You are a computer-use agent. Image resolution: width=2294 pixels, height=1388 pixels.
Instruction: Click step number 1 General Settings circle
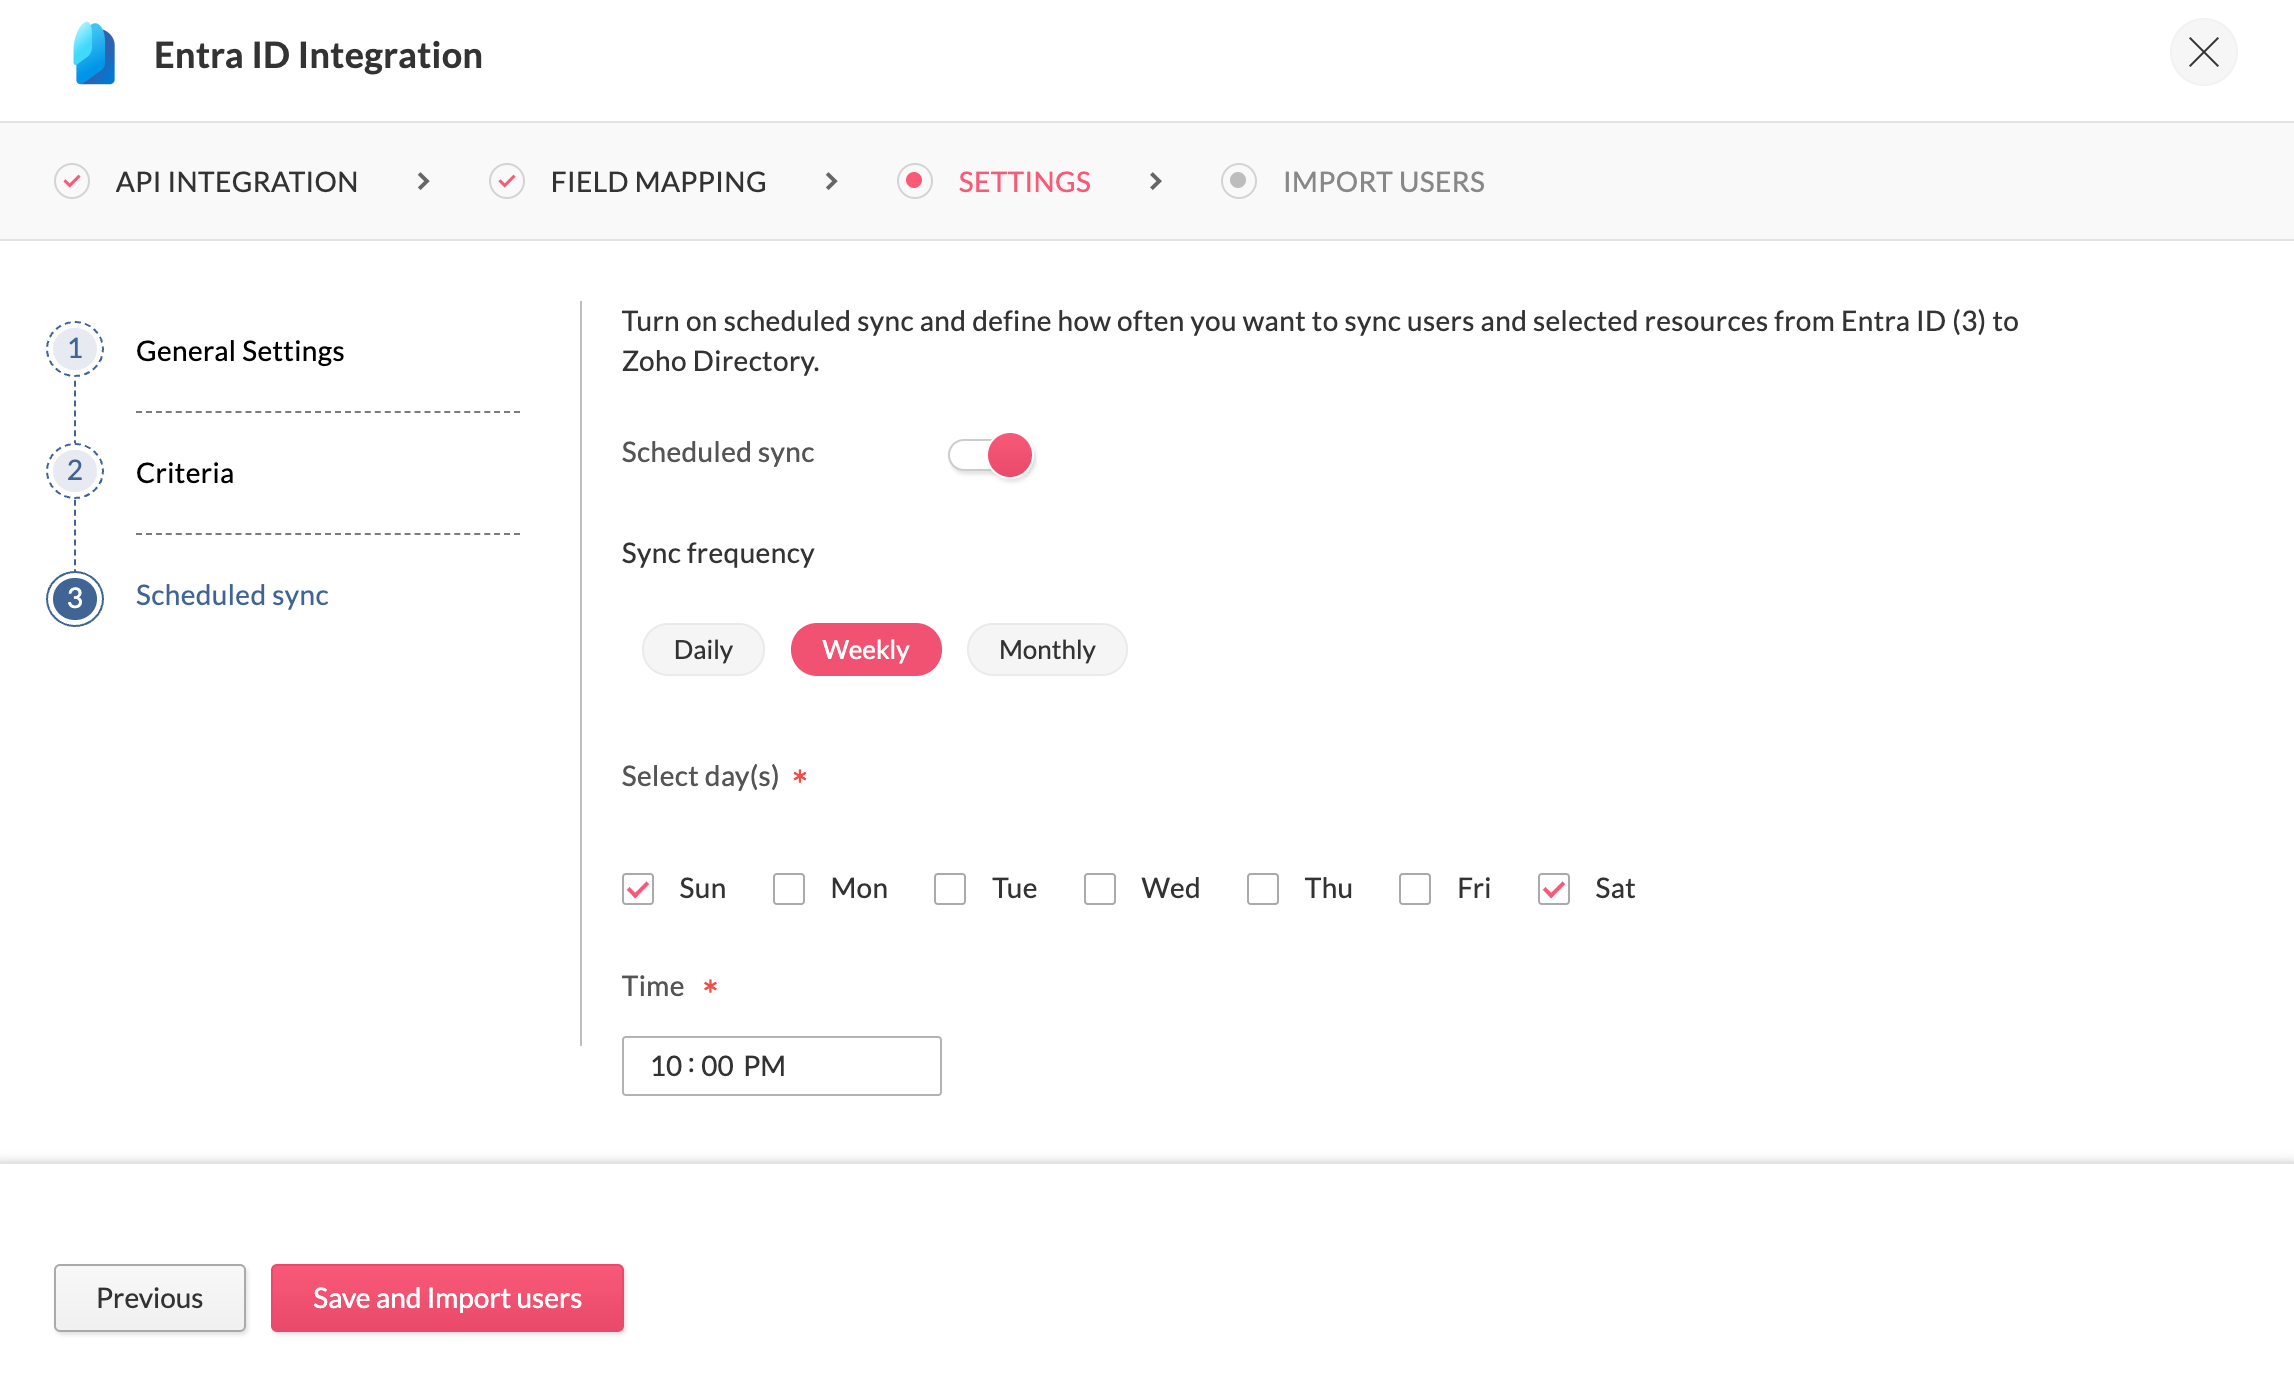[x=75, y=349]
